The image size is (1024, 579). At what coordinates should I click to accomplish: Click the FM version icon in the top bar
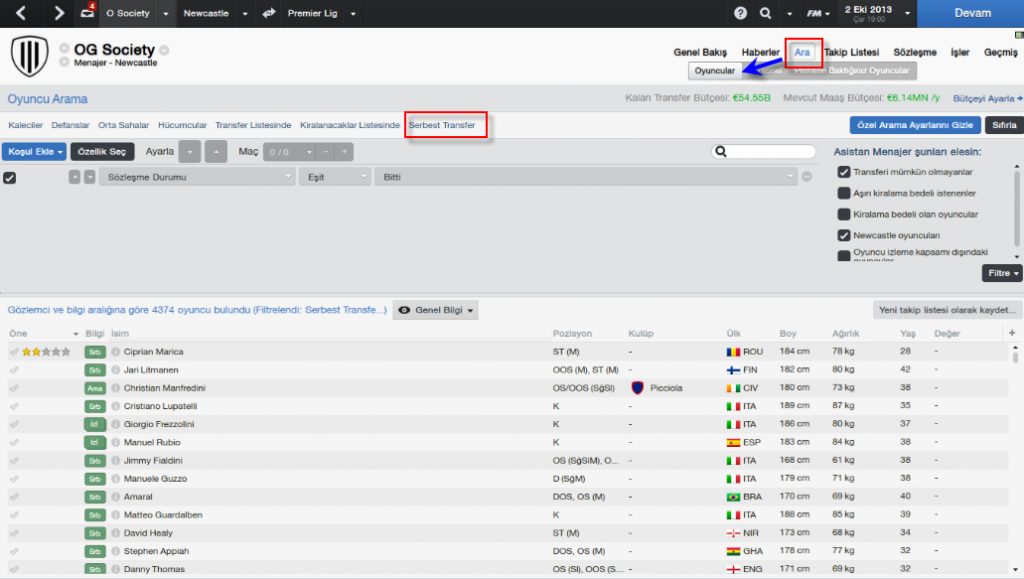pyautogui.click(x=814, y=13)
